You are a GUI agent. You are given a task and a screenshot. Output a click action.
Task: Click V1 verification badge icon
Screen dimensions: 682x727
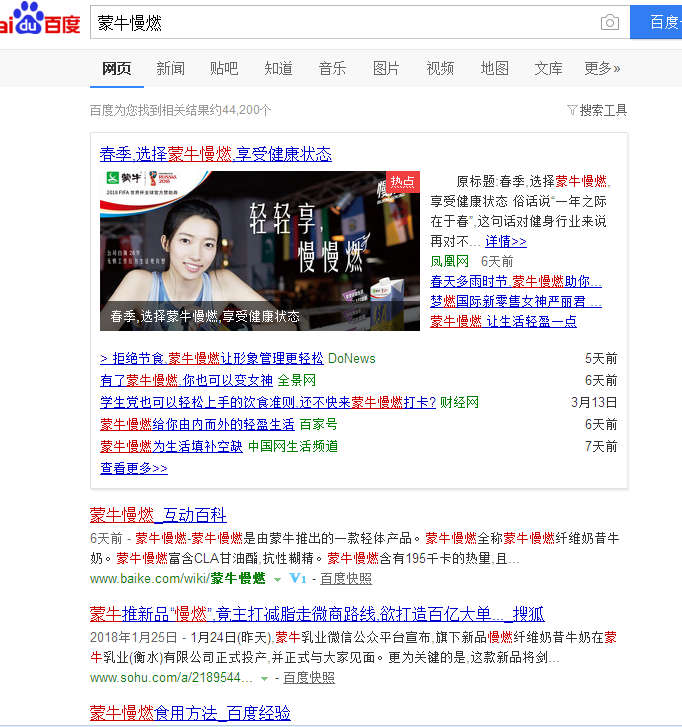coord(298,578)
